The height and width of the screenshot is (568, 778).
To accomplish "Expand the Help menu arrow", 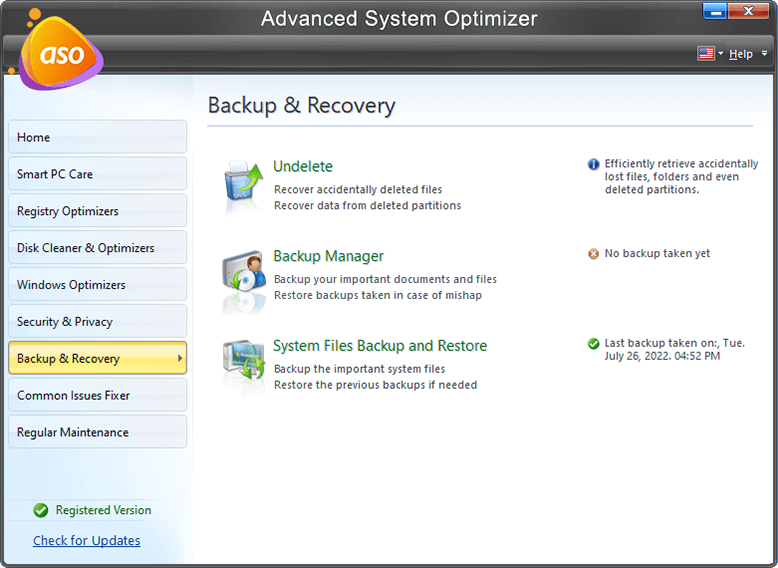I will tap(764, 53).
